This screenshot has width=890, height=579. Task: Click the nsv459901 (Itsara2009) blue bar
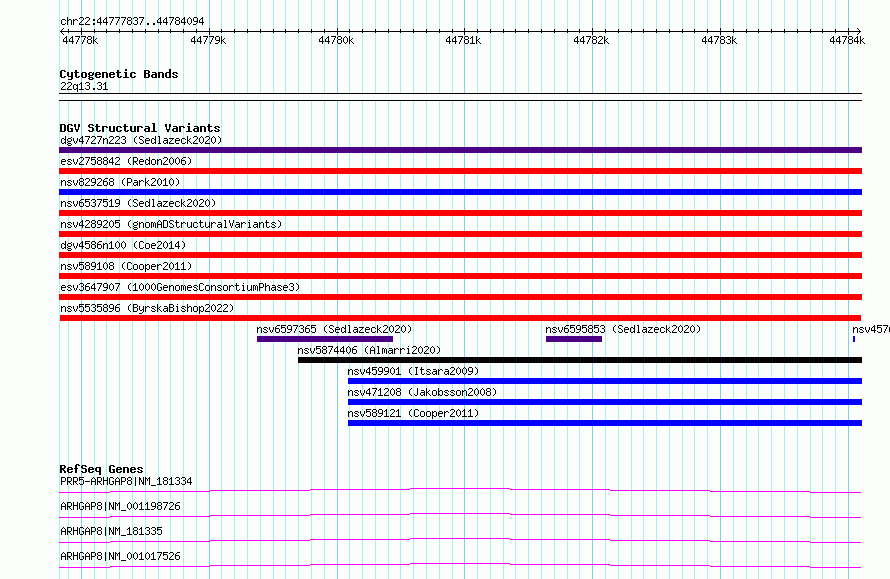pyautogui.click(x=605, y=381)
